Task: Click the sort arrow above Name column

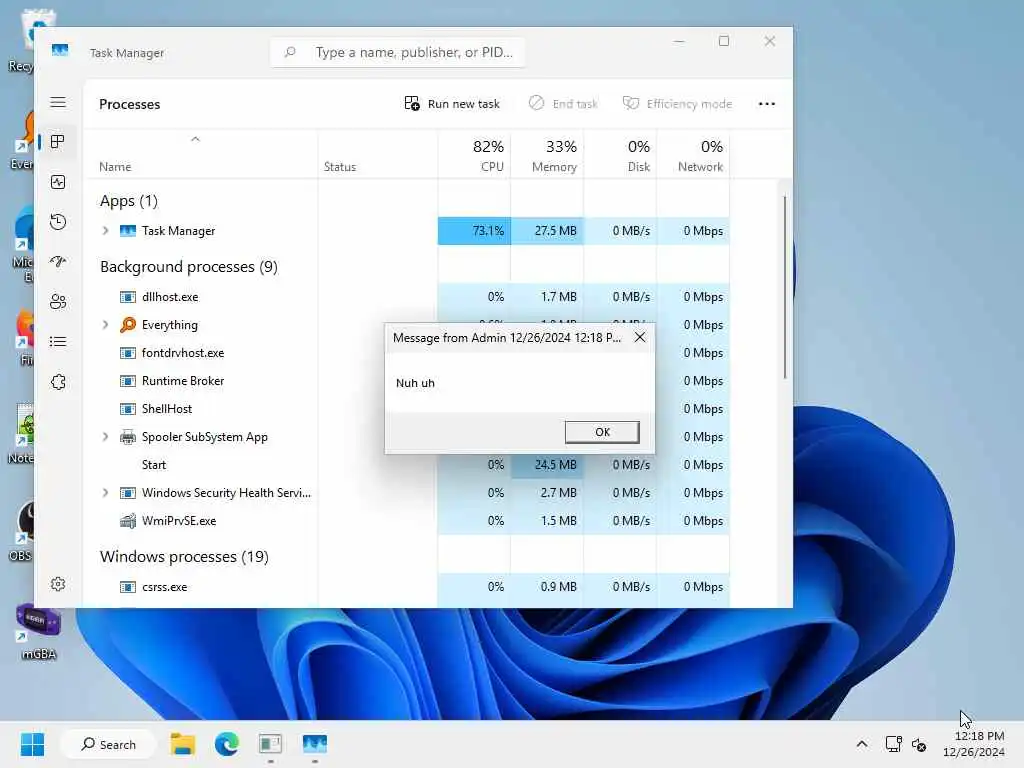Action: click(195, 139)
